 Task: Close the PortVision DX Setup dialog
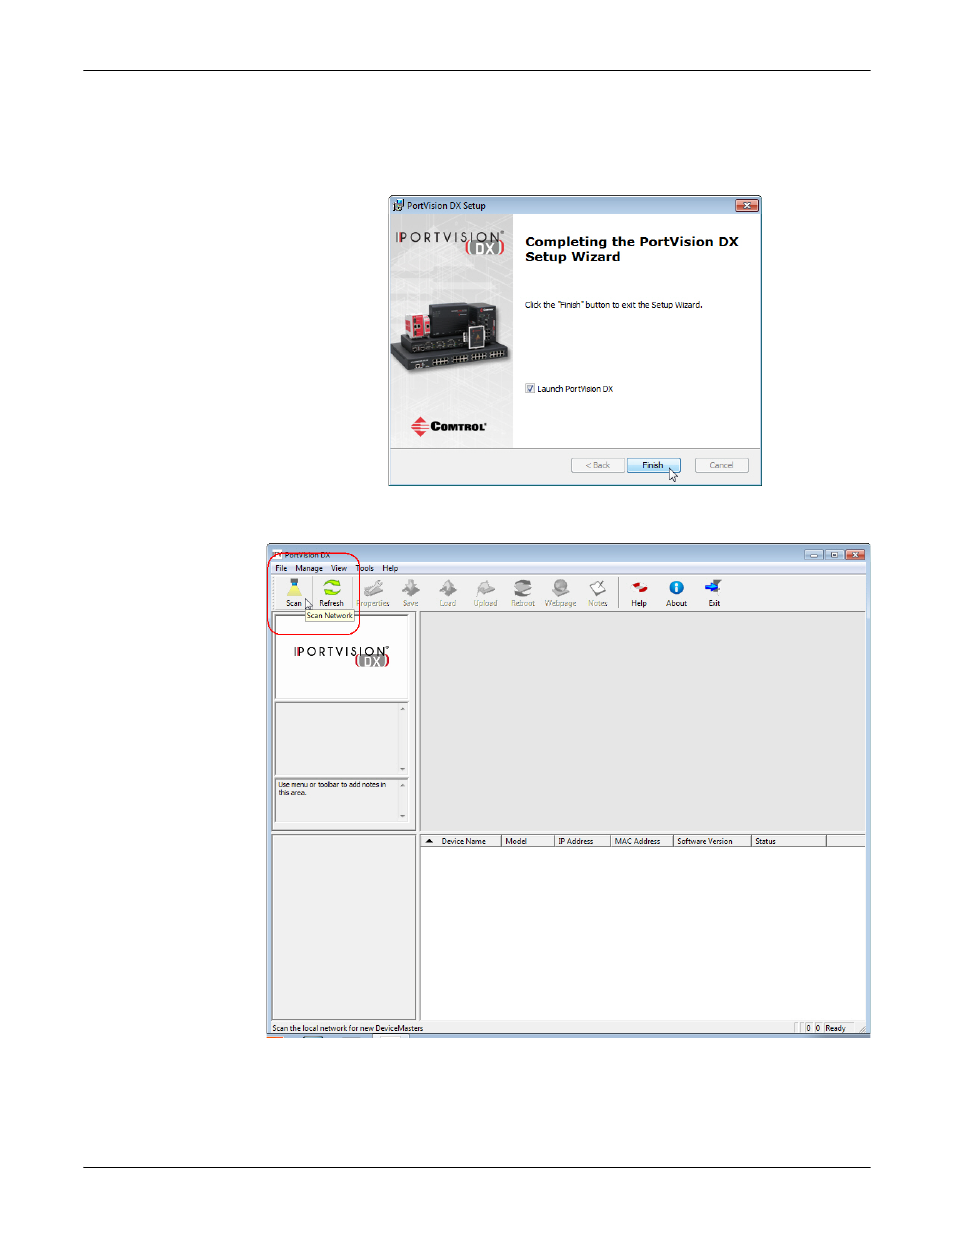(x=746, y=205)
